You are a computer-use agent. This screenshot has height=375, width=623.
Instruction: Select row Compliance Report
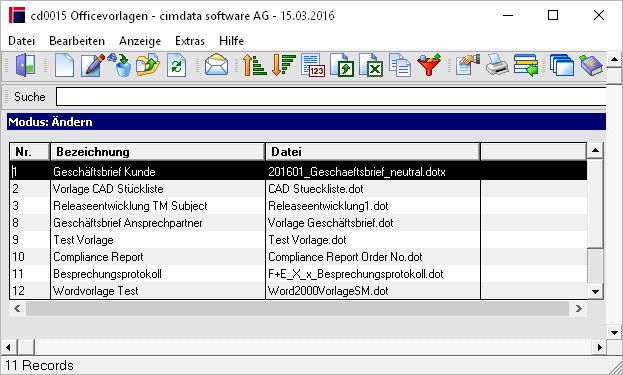(298, 257)
